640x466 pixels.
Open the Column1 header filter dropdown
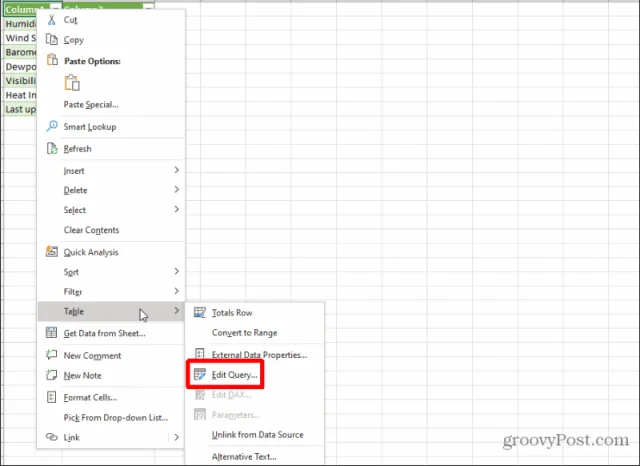pyautogui.click(x=55, y=8)
